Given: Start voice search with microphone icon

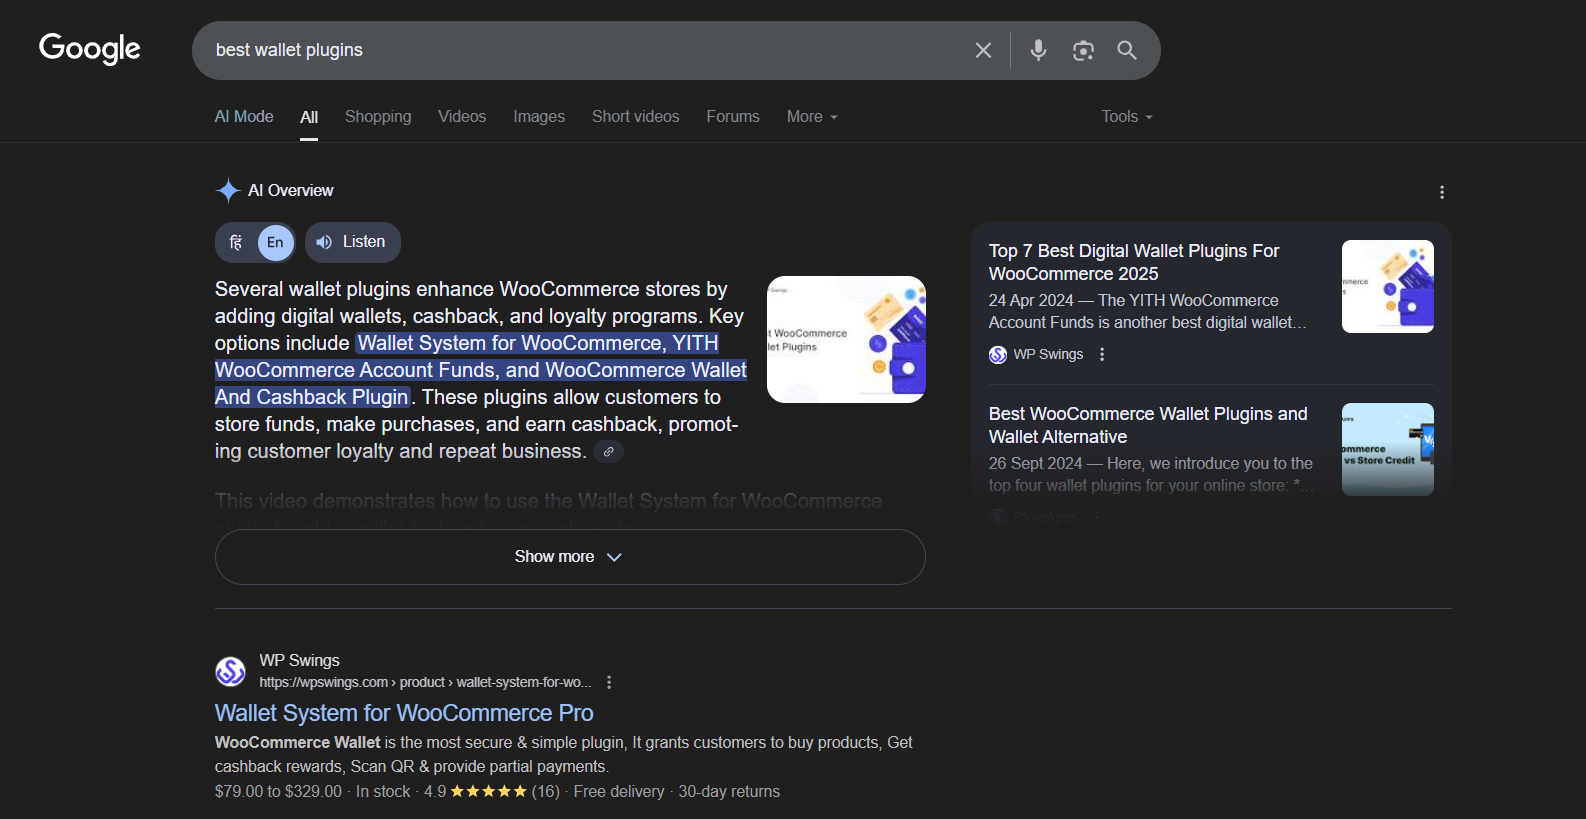Looking at the screenshot, I should point(1038,50).
